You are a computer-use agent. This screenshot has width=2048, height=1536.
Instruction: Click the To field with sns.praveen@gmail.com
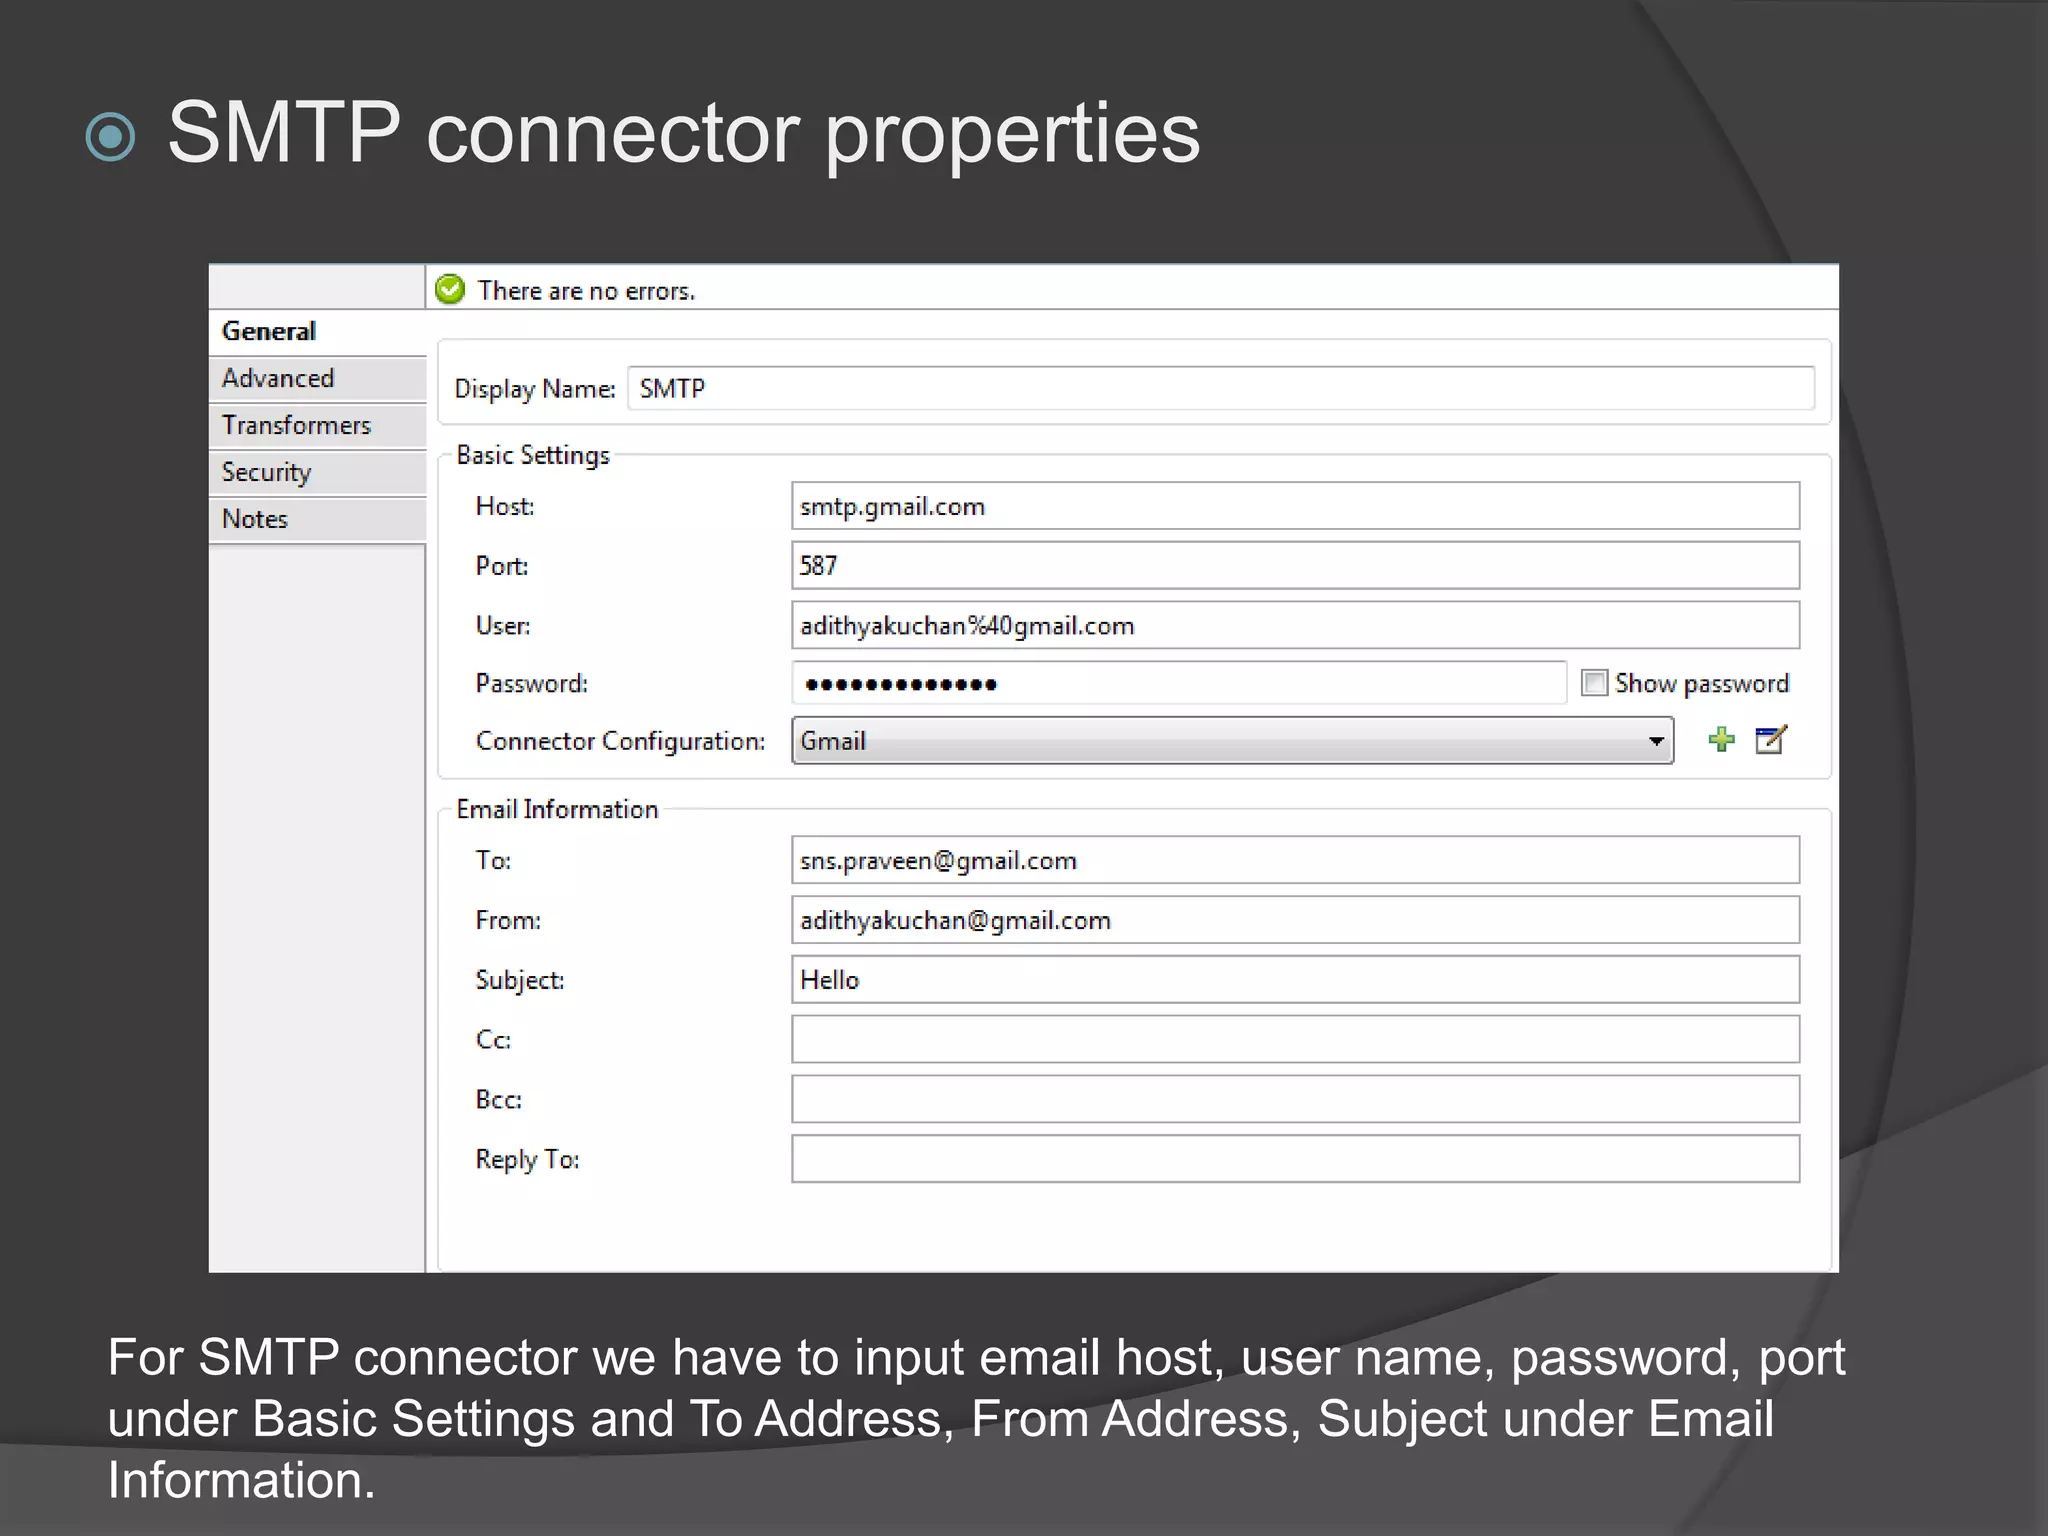click(1295, 861)
